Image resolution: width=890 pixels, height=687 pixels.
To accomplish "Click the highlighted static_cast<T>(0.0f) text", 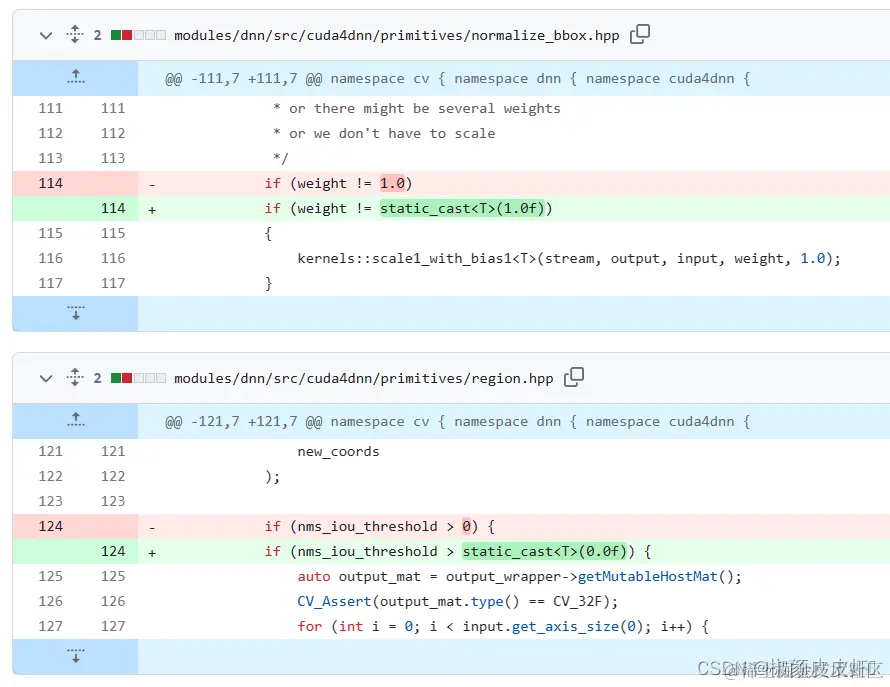I will tap(544, 551).
